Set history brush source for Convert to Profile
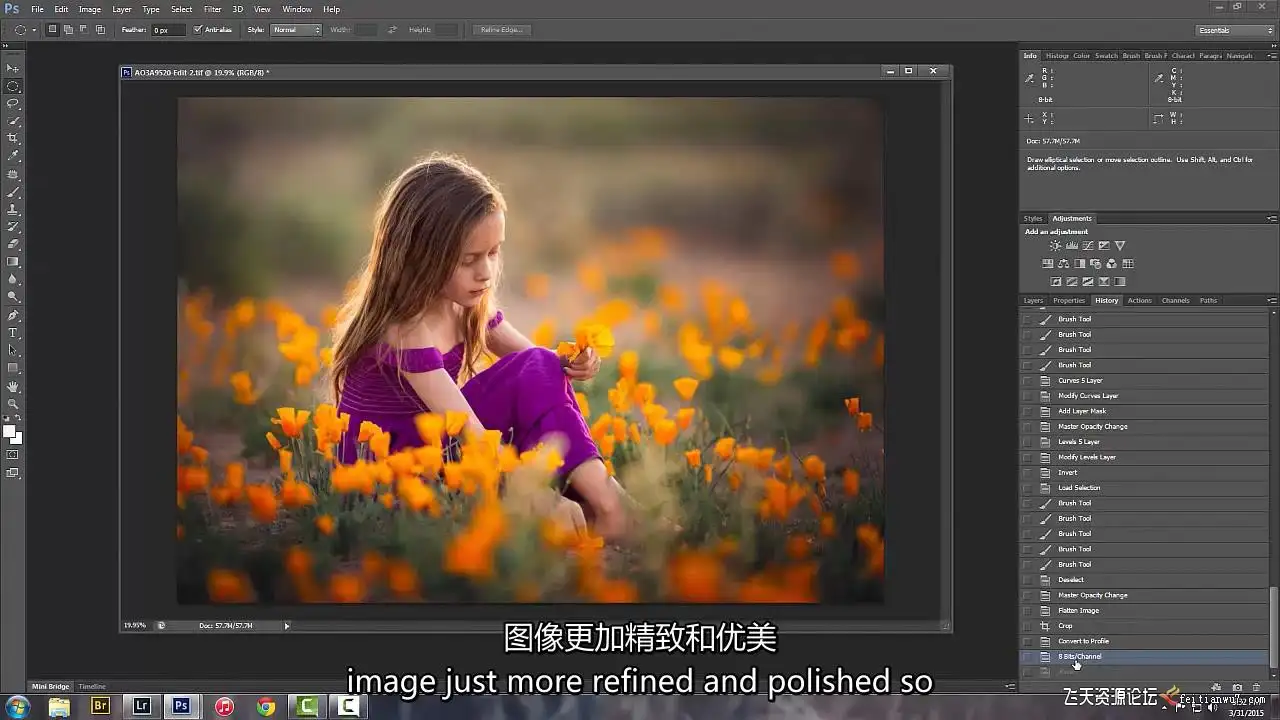The height and width of the screenshot is (720, 1280). (x=1027, y=641)
